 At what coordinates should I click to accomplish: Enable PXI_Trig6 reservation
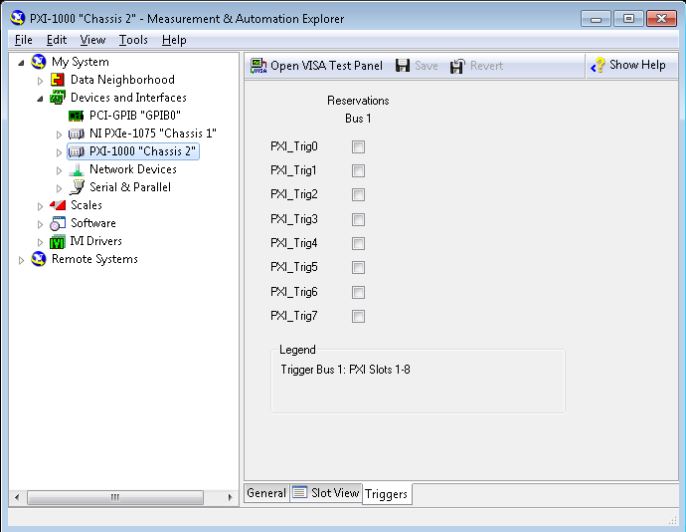[358, 292]
